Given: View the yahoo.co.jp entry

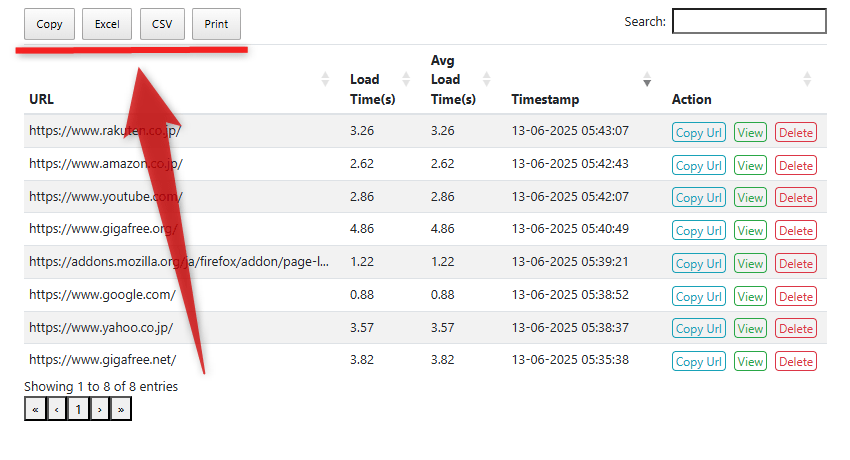Looking at the screenshot, I should (x=750, y=328).
